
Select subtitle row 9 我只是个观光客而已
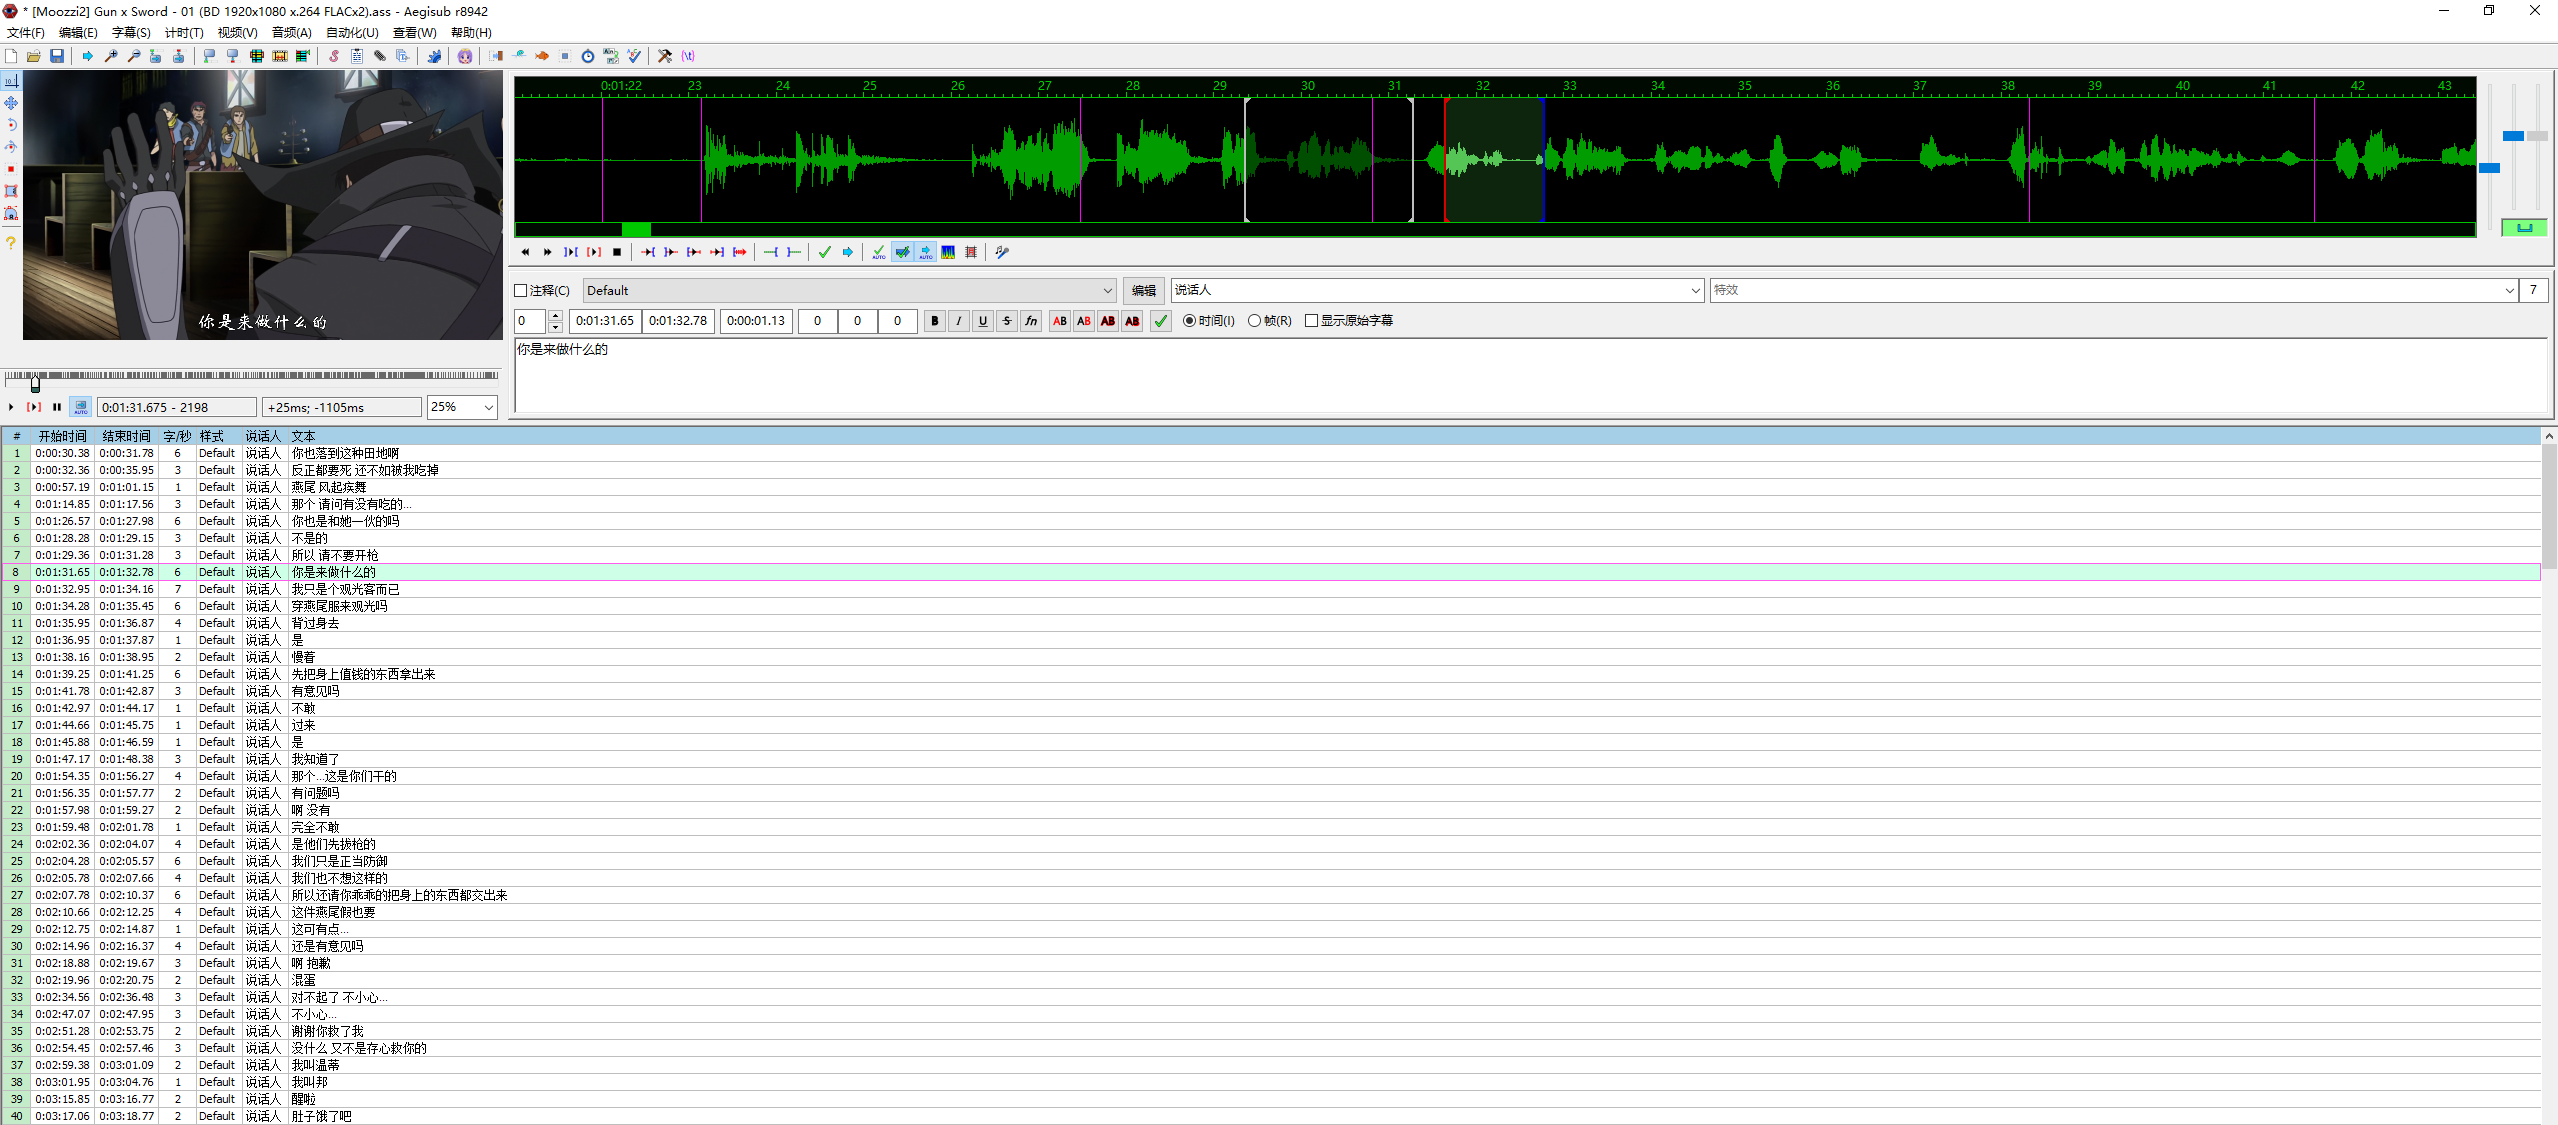(x=1270, y=590)
